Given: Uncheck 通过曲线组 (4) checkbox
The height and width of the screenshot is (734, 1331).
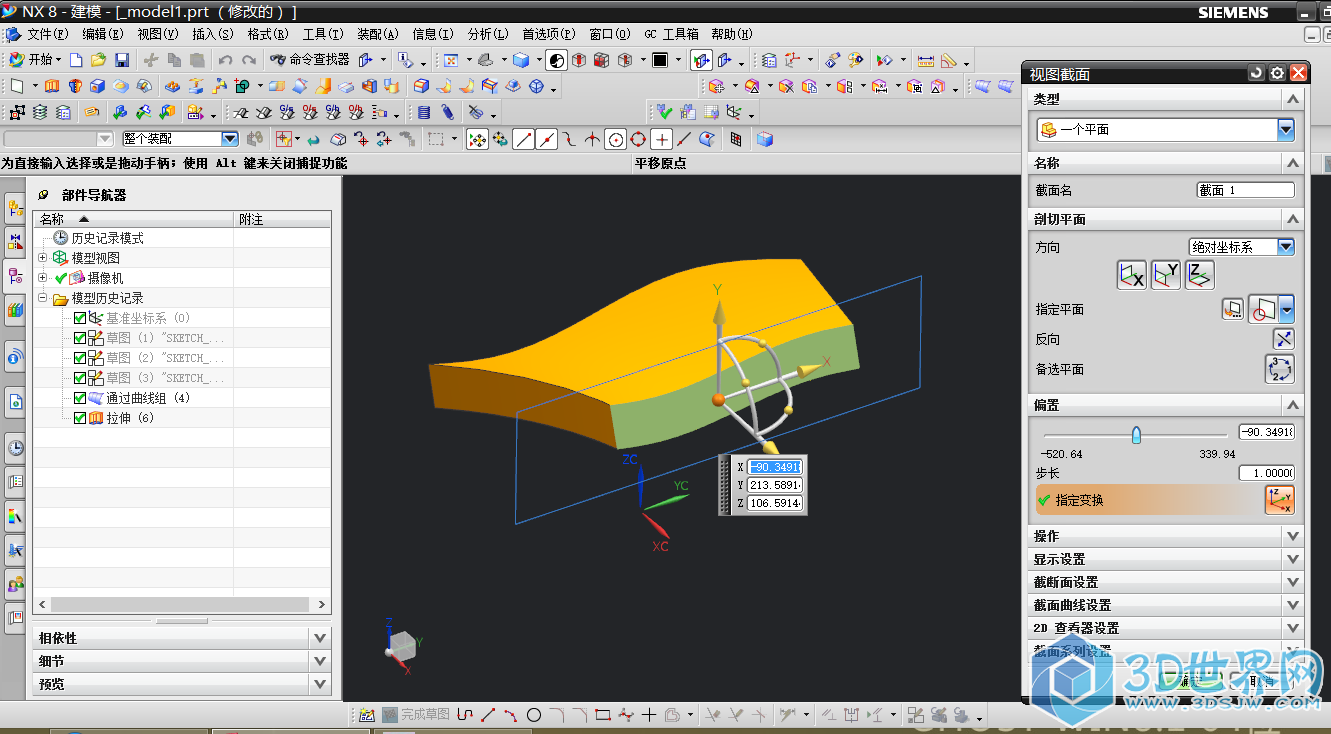Looking at the screenshot, I should pos(80,398).
